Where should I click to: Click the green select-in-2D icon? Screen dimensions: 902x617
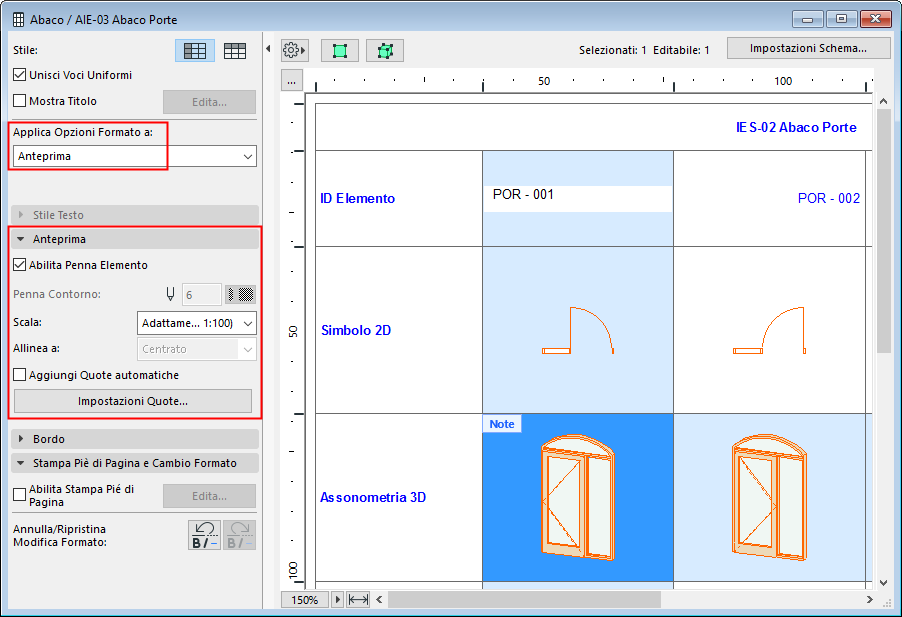[x=339, y=51]
